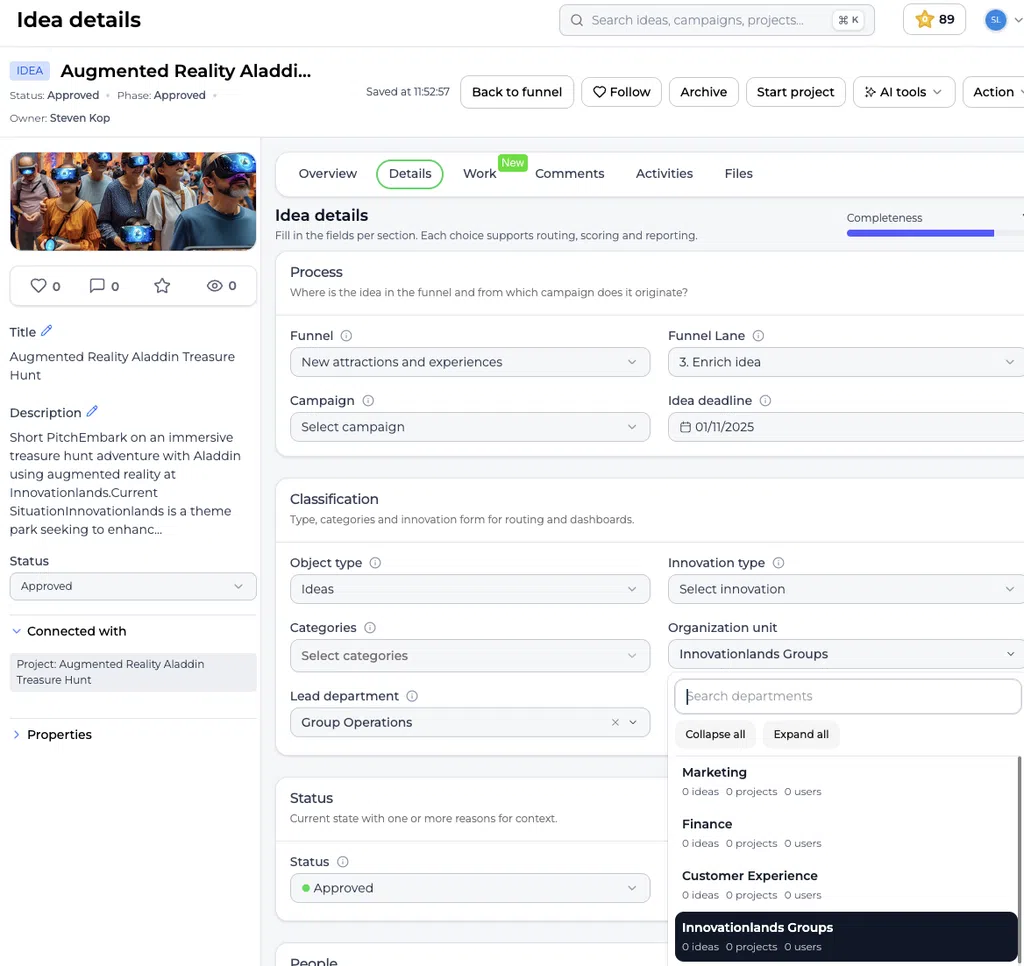The image size is (1024, 966).
Task: Clear the Group Operations lead department
Action: pyautogui.click(x=615, y=722)
